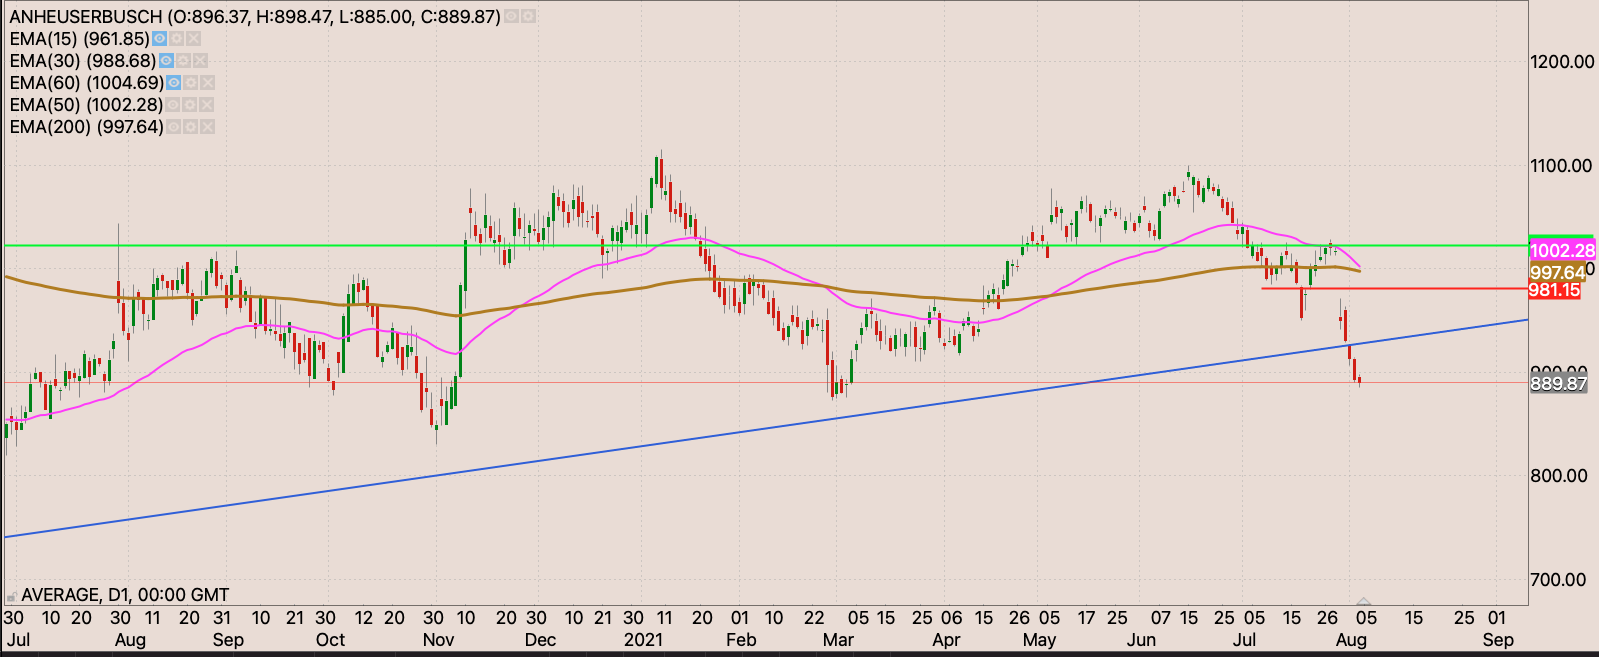Viewport: 1599px width, 657px height.
Task: Remove the EMA(15) indicator with X
Action: [194, 39]
